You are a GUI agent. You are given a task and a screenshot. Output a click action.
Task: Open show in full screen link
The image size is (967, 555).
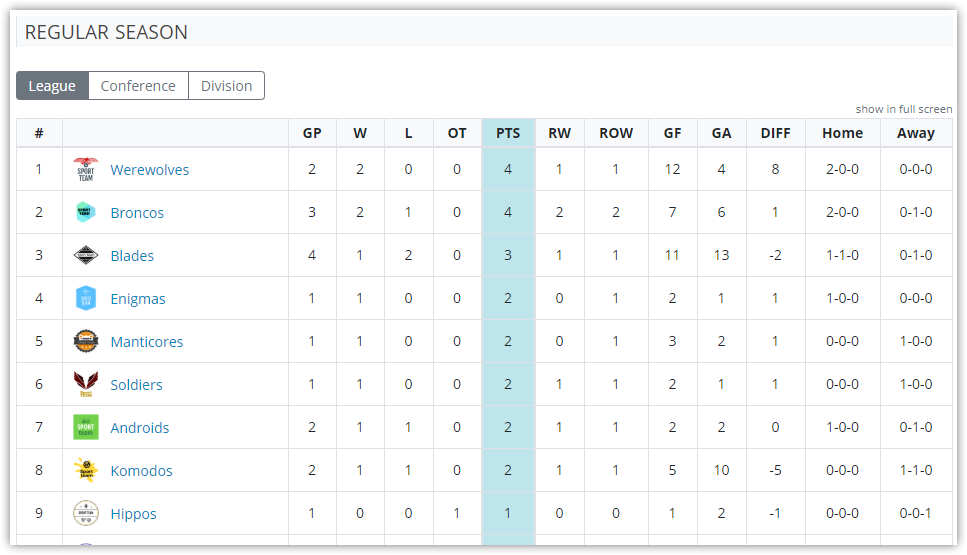[903, 109]
